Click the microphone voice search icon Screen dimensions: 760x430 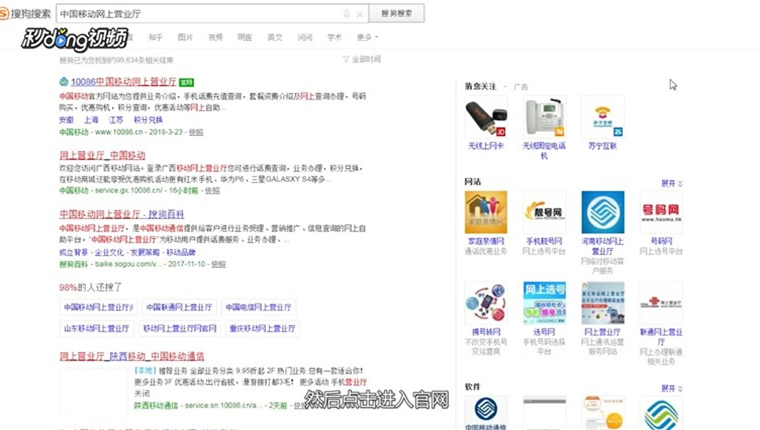pos(346,14)
